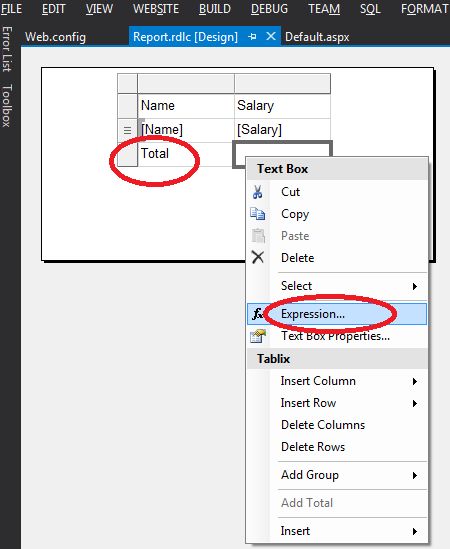
Task: Open the TEAM menu
Action: tap(324, 9)
